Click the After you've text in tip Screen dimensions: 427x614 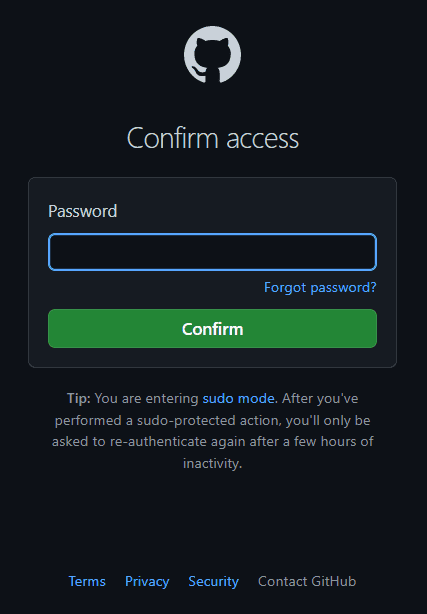(320, 398)
